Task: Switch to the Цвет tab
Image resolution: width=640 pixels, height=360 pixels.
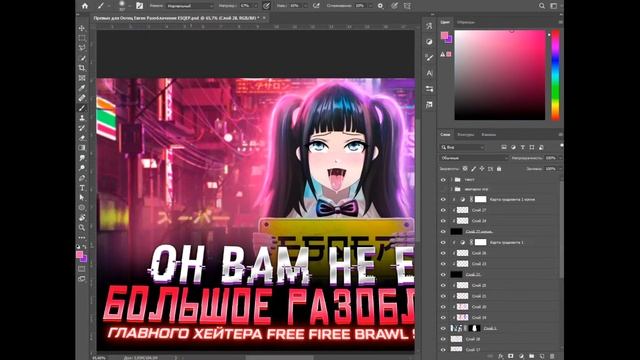Action: [x=445, y=22]
